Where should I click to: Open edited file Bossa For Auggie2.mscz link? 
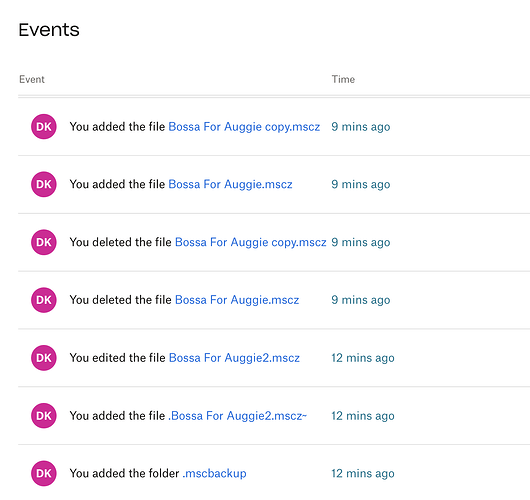(234, 358)
